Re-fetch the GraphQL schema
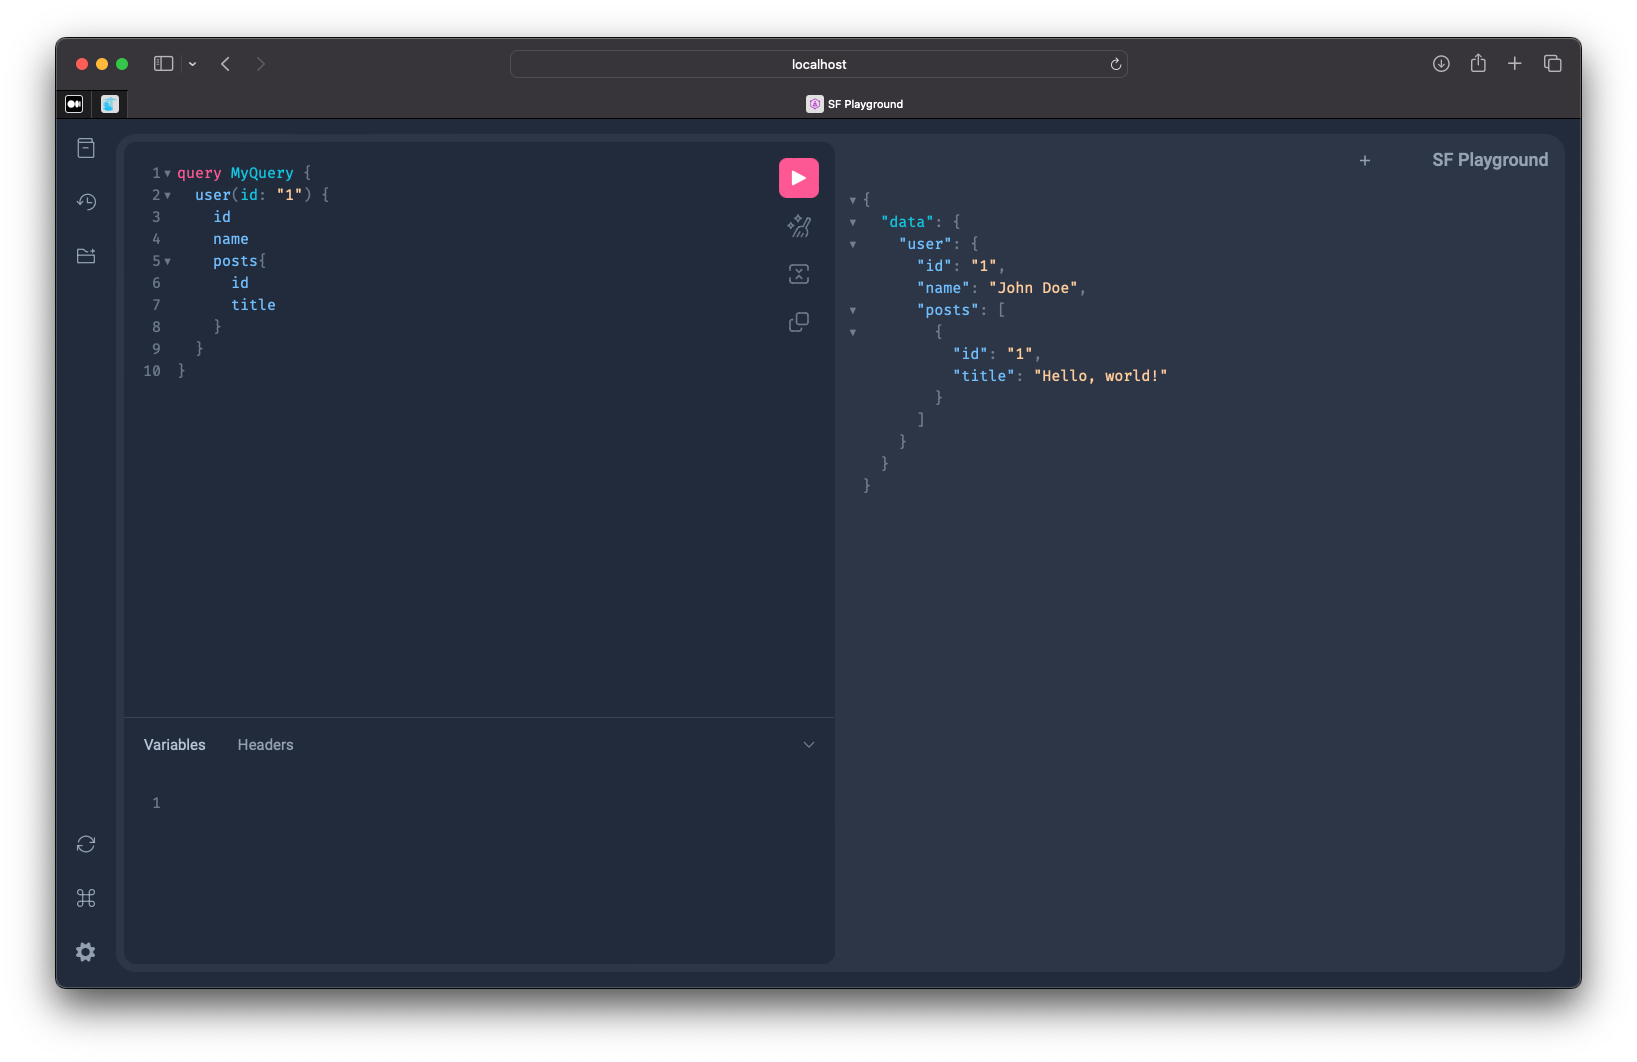 pyautogui.click(x=86, y=844)
